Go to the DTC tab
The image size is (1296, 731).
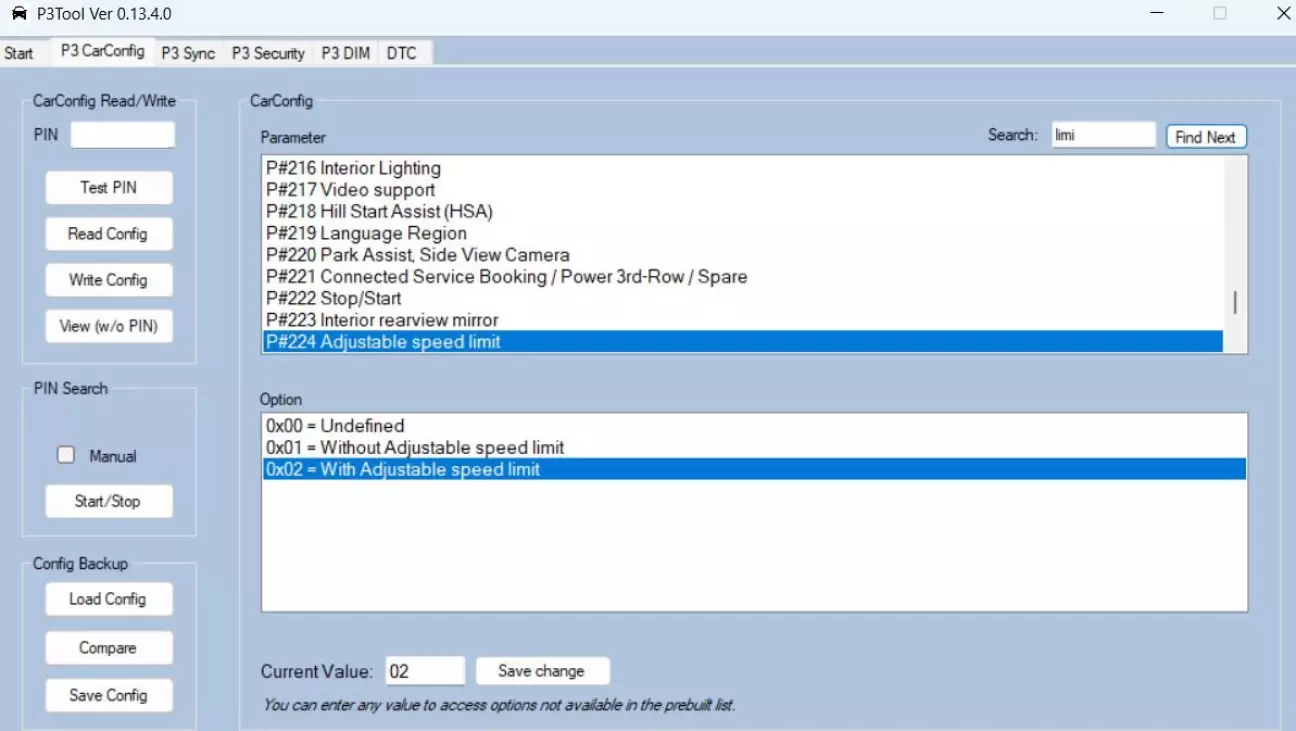click(401, 53)
